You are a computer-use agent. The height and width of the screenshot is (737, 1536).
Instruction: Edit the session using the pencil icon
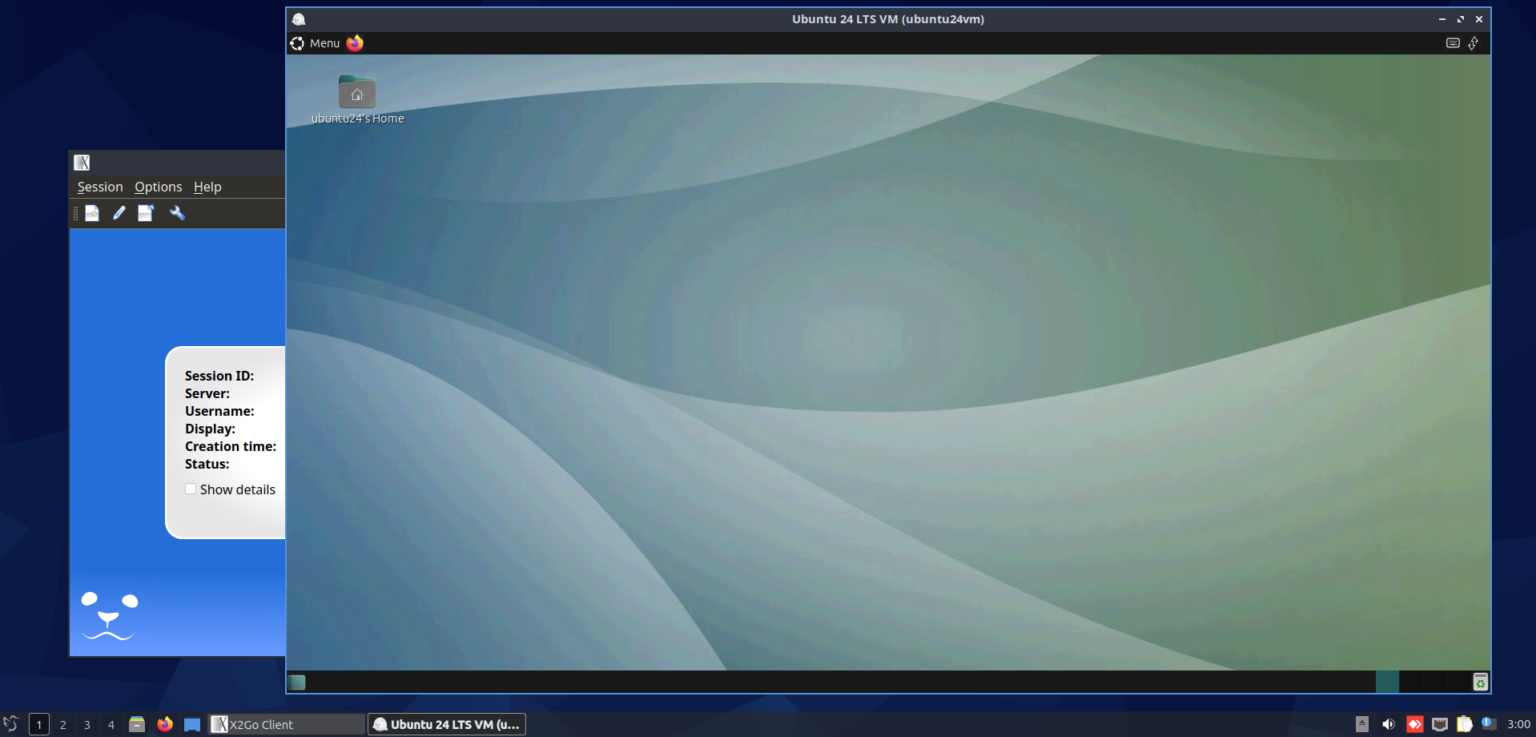(x=118, y=212)
